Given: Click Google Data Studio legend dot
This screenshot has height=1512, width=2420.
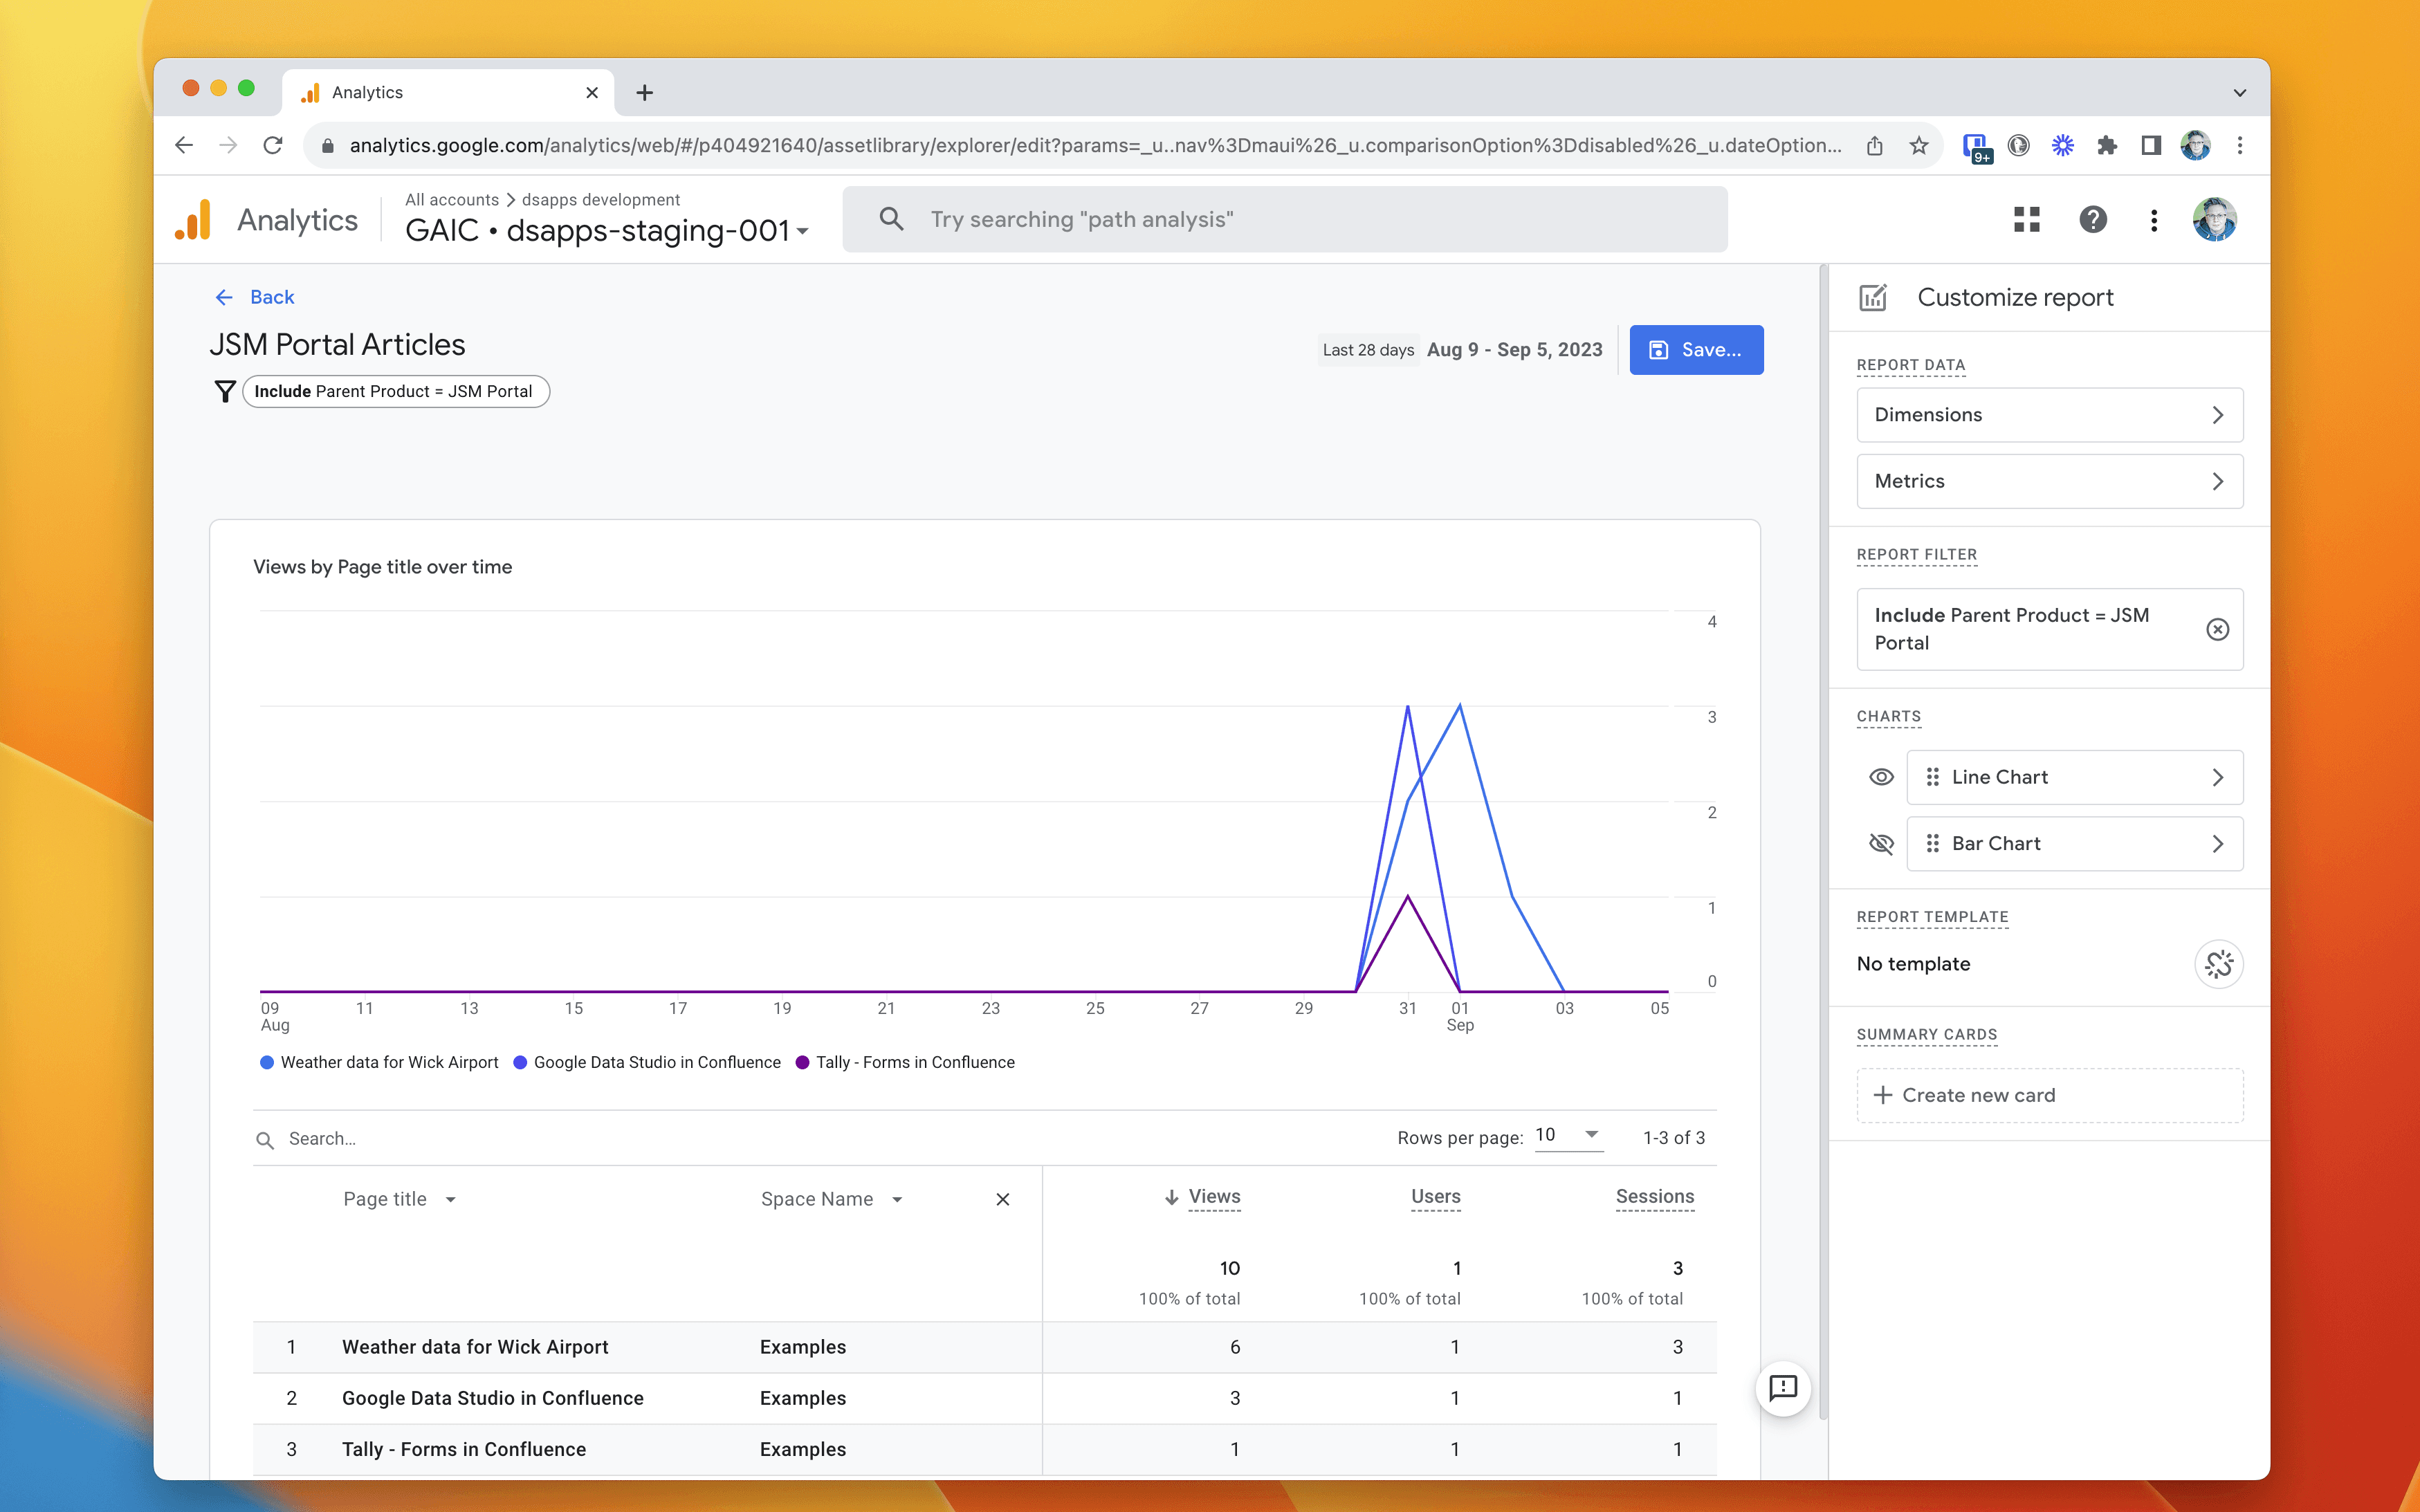Looking at the screenshot, I should (x=520, y=1062).
